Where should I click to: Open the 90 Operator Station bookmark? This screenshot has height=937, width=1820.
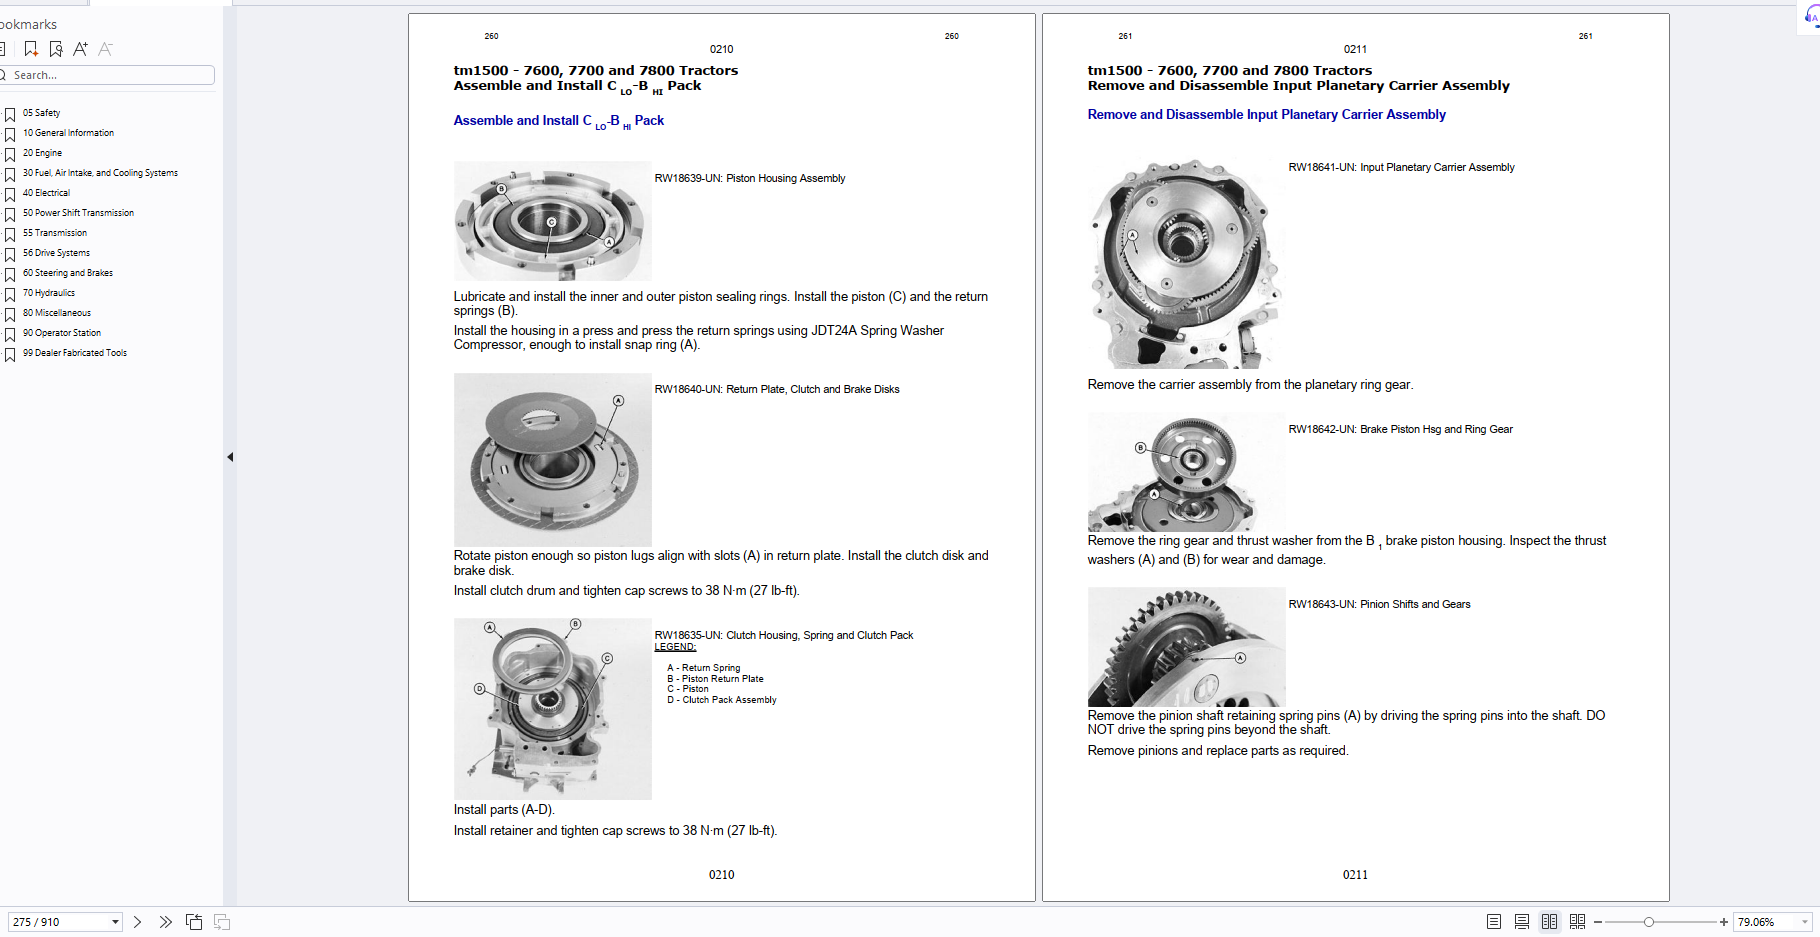coord(62,333)
